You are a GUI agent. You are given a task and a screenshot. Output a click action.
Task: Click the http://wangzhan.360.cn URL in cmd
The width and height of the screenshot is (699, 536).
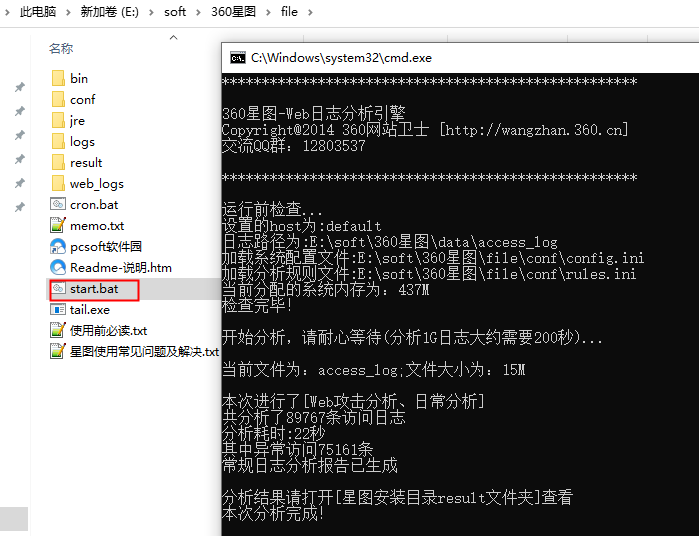coord(534,130)
